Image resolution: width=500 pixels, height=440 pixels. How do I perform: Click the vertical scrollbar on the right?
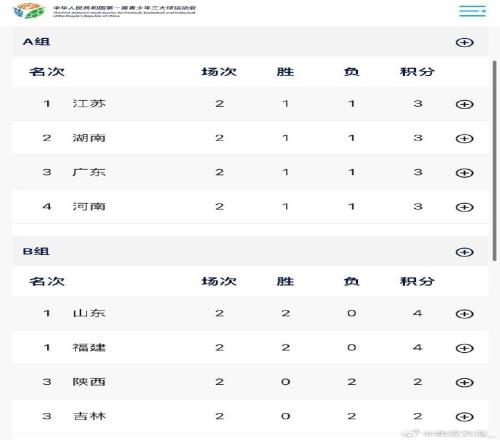[x=495, y=161]
